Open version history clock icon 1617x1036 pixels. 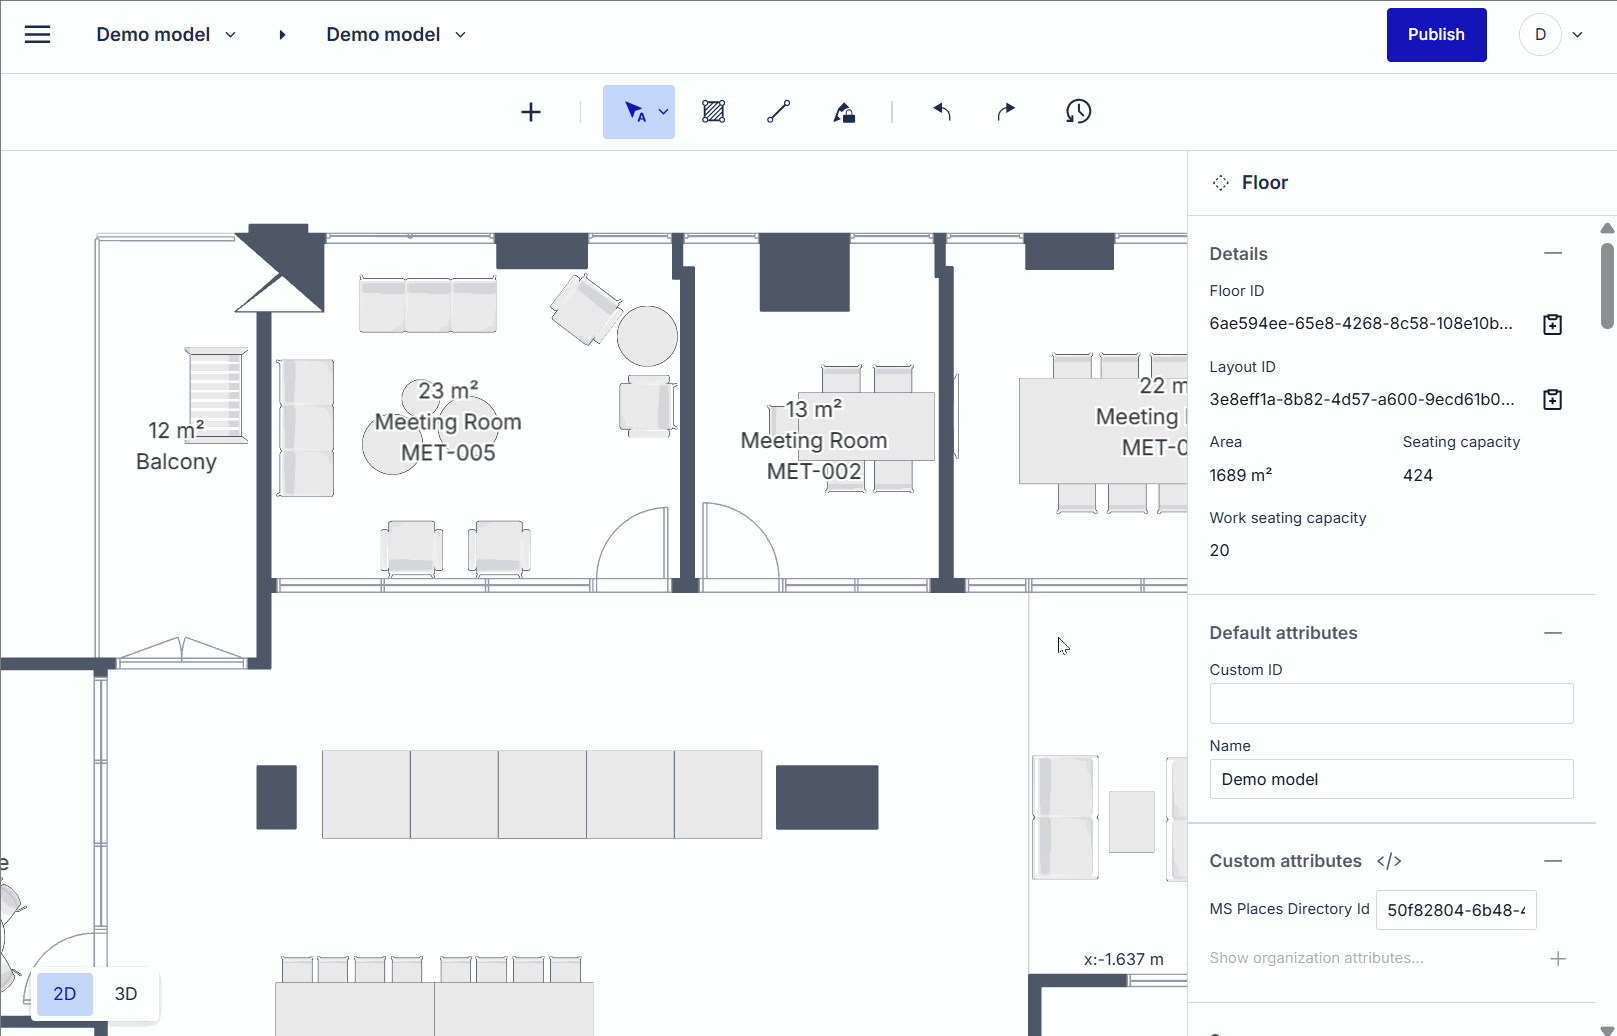[x=1078, y=112]
